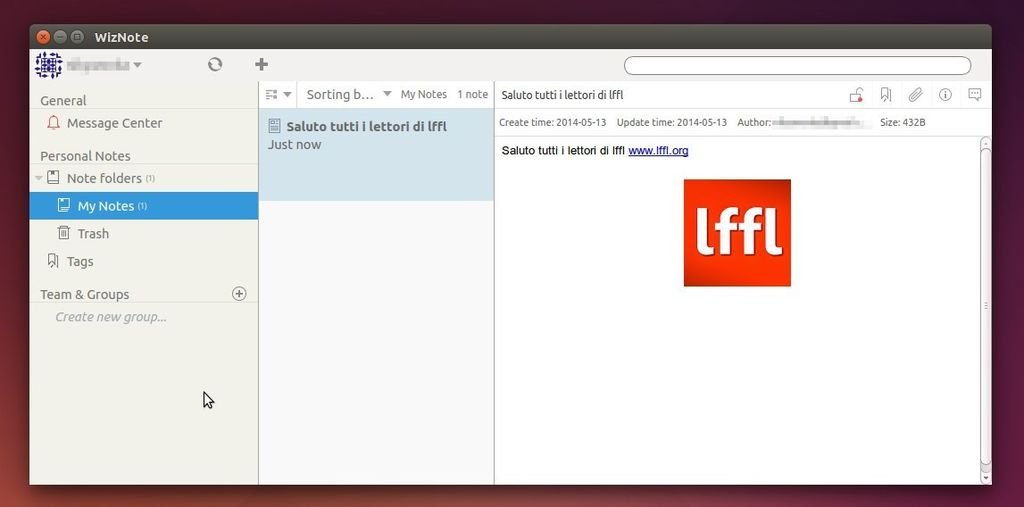Open the comments speech bubble icon
This screenshot has width=1024, height=507.
click(x=974, y=95)
